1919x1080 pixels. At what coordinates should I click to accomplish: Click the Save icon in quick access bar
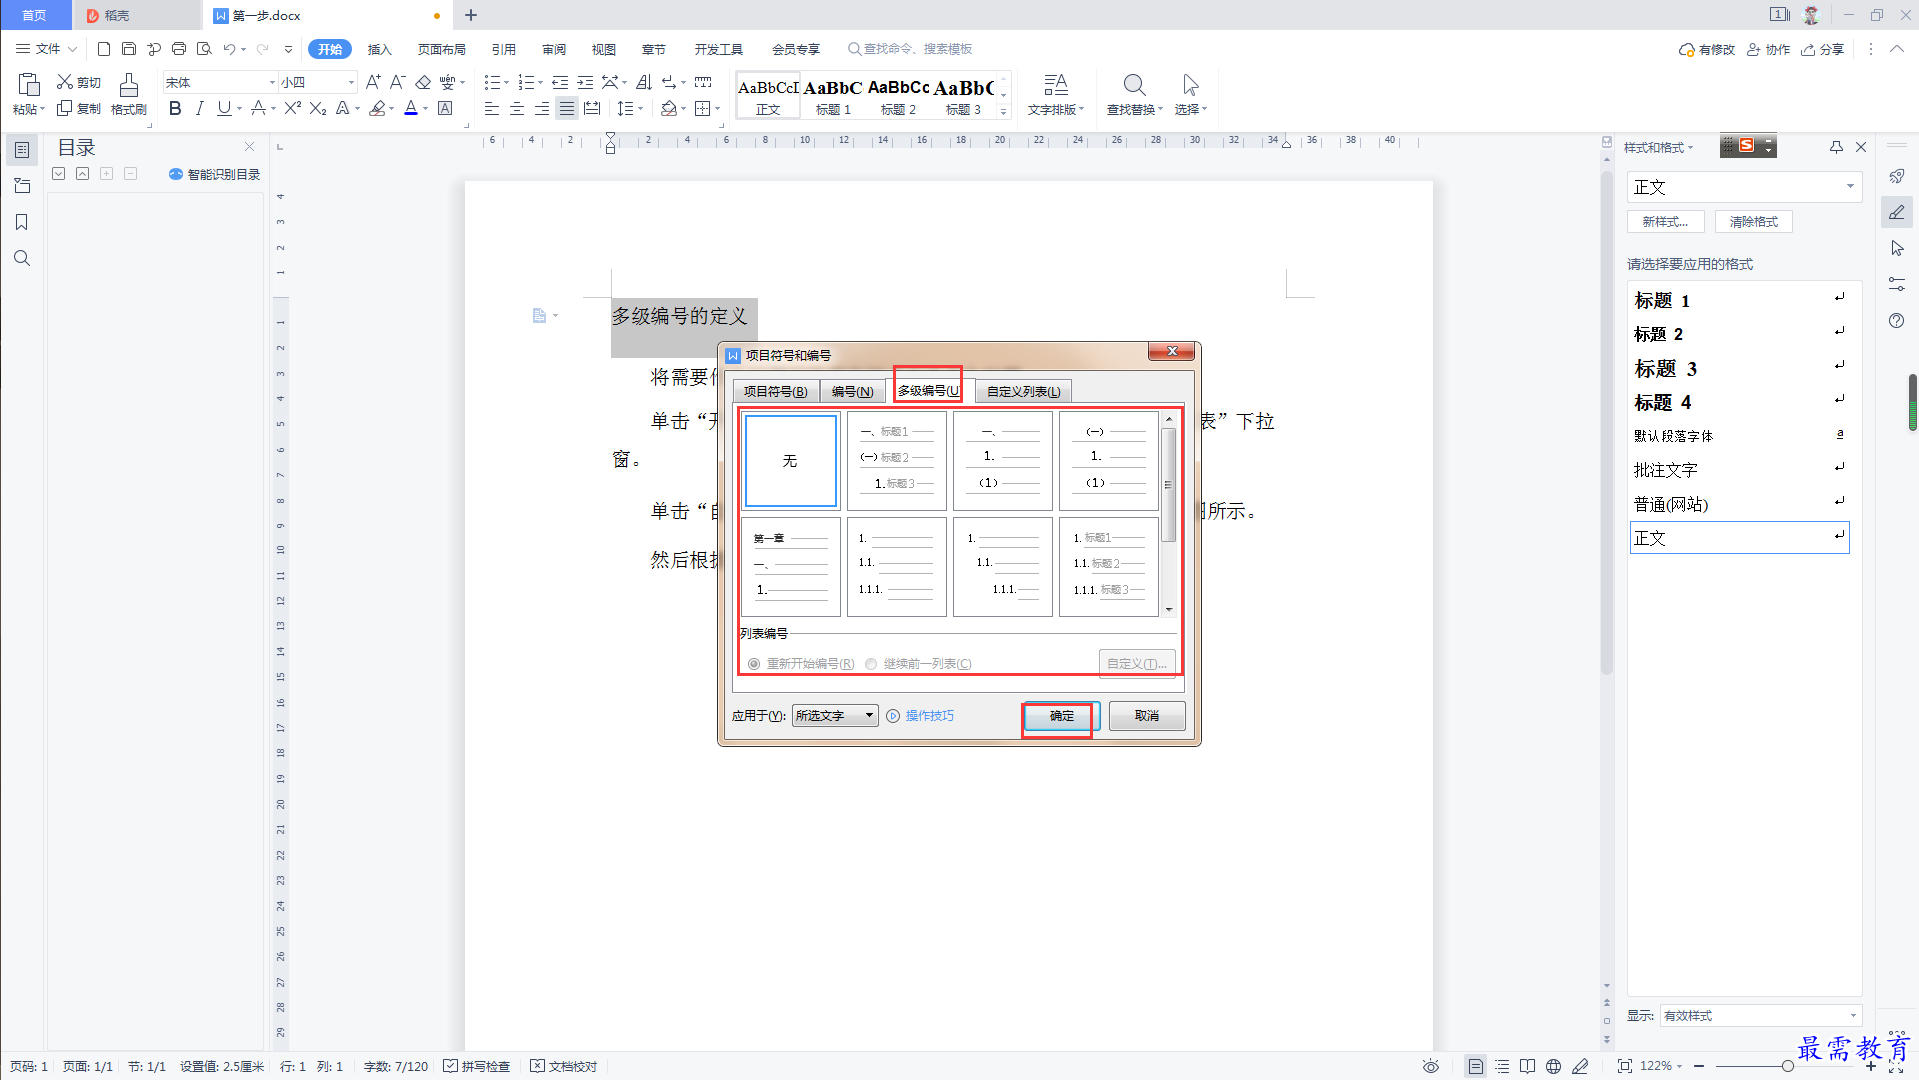coord(128,48)
